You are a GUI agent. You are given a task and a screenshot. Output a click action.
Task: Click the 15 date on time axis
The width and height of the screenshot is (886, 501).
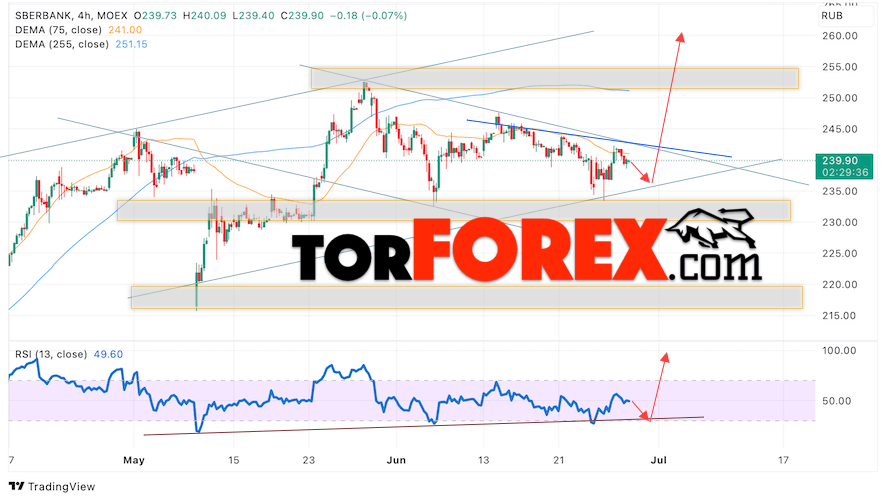(233, 460)
